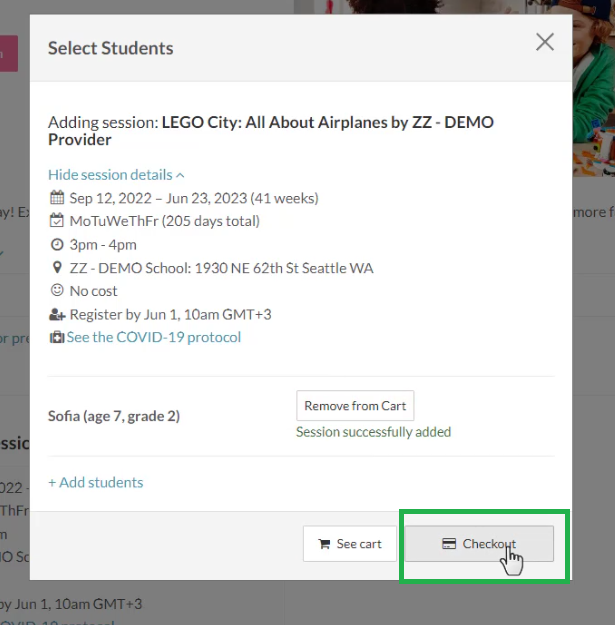Collapse details via Hide session details
The height and width of the screenshot is (625, 615).
116,174
